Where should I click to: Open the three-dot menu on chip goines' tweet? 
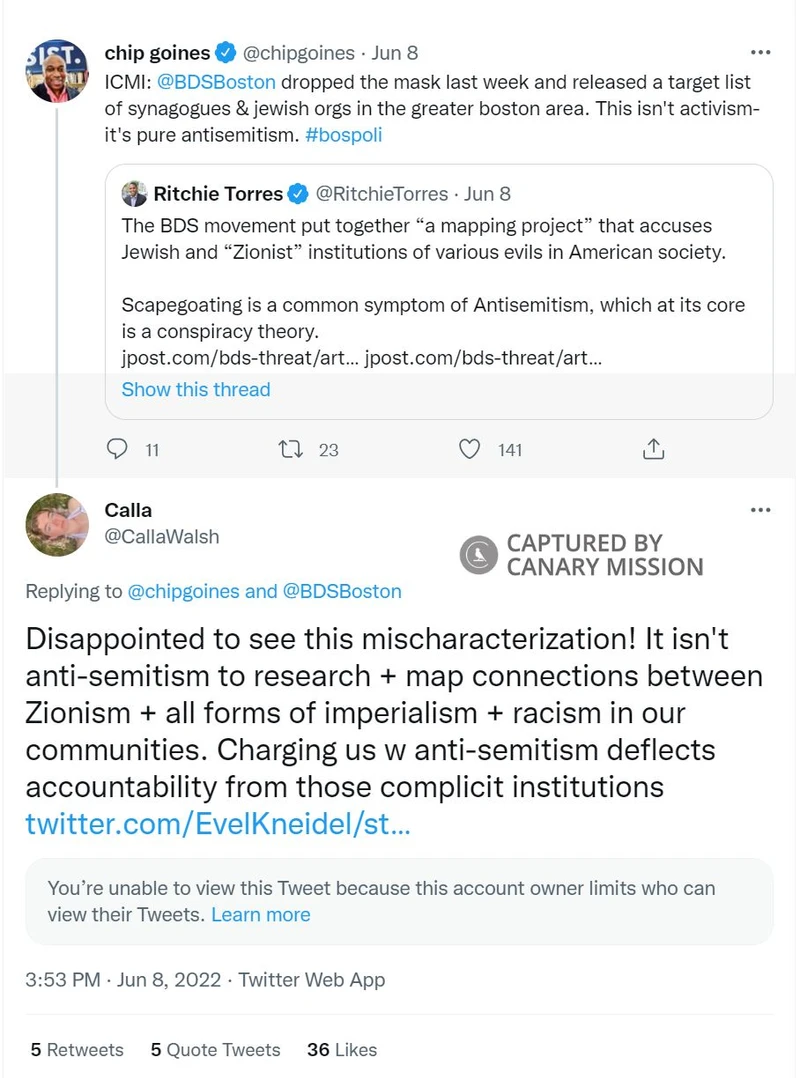pos(760,52)
